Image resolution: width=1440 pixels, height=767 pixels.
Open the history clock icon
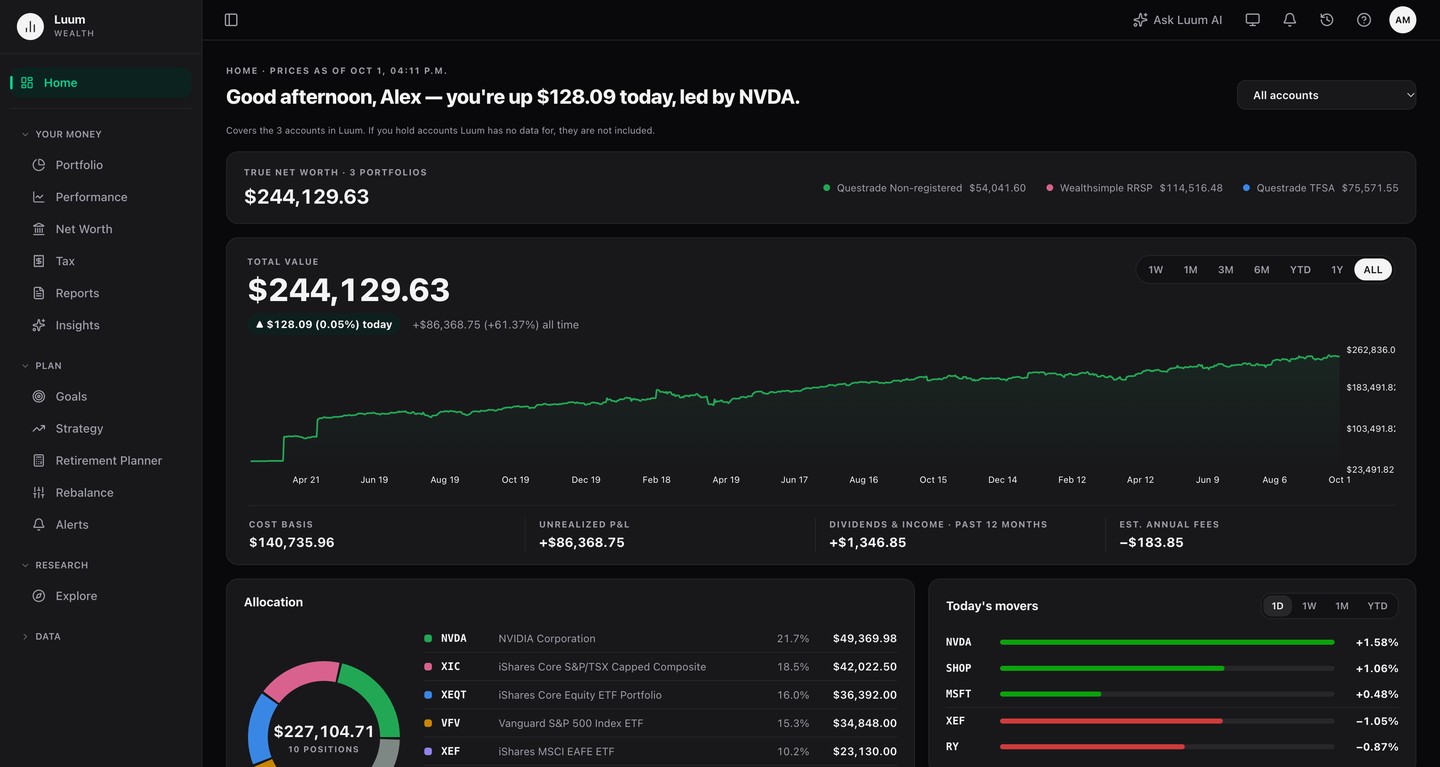1327,20
